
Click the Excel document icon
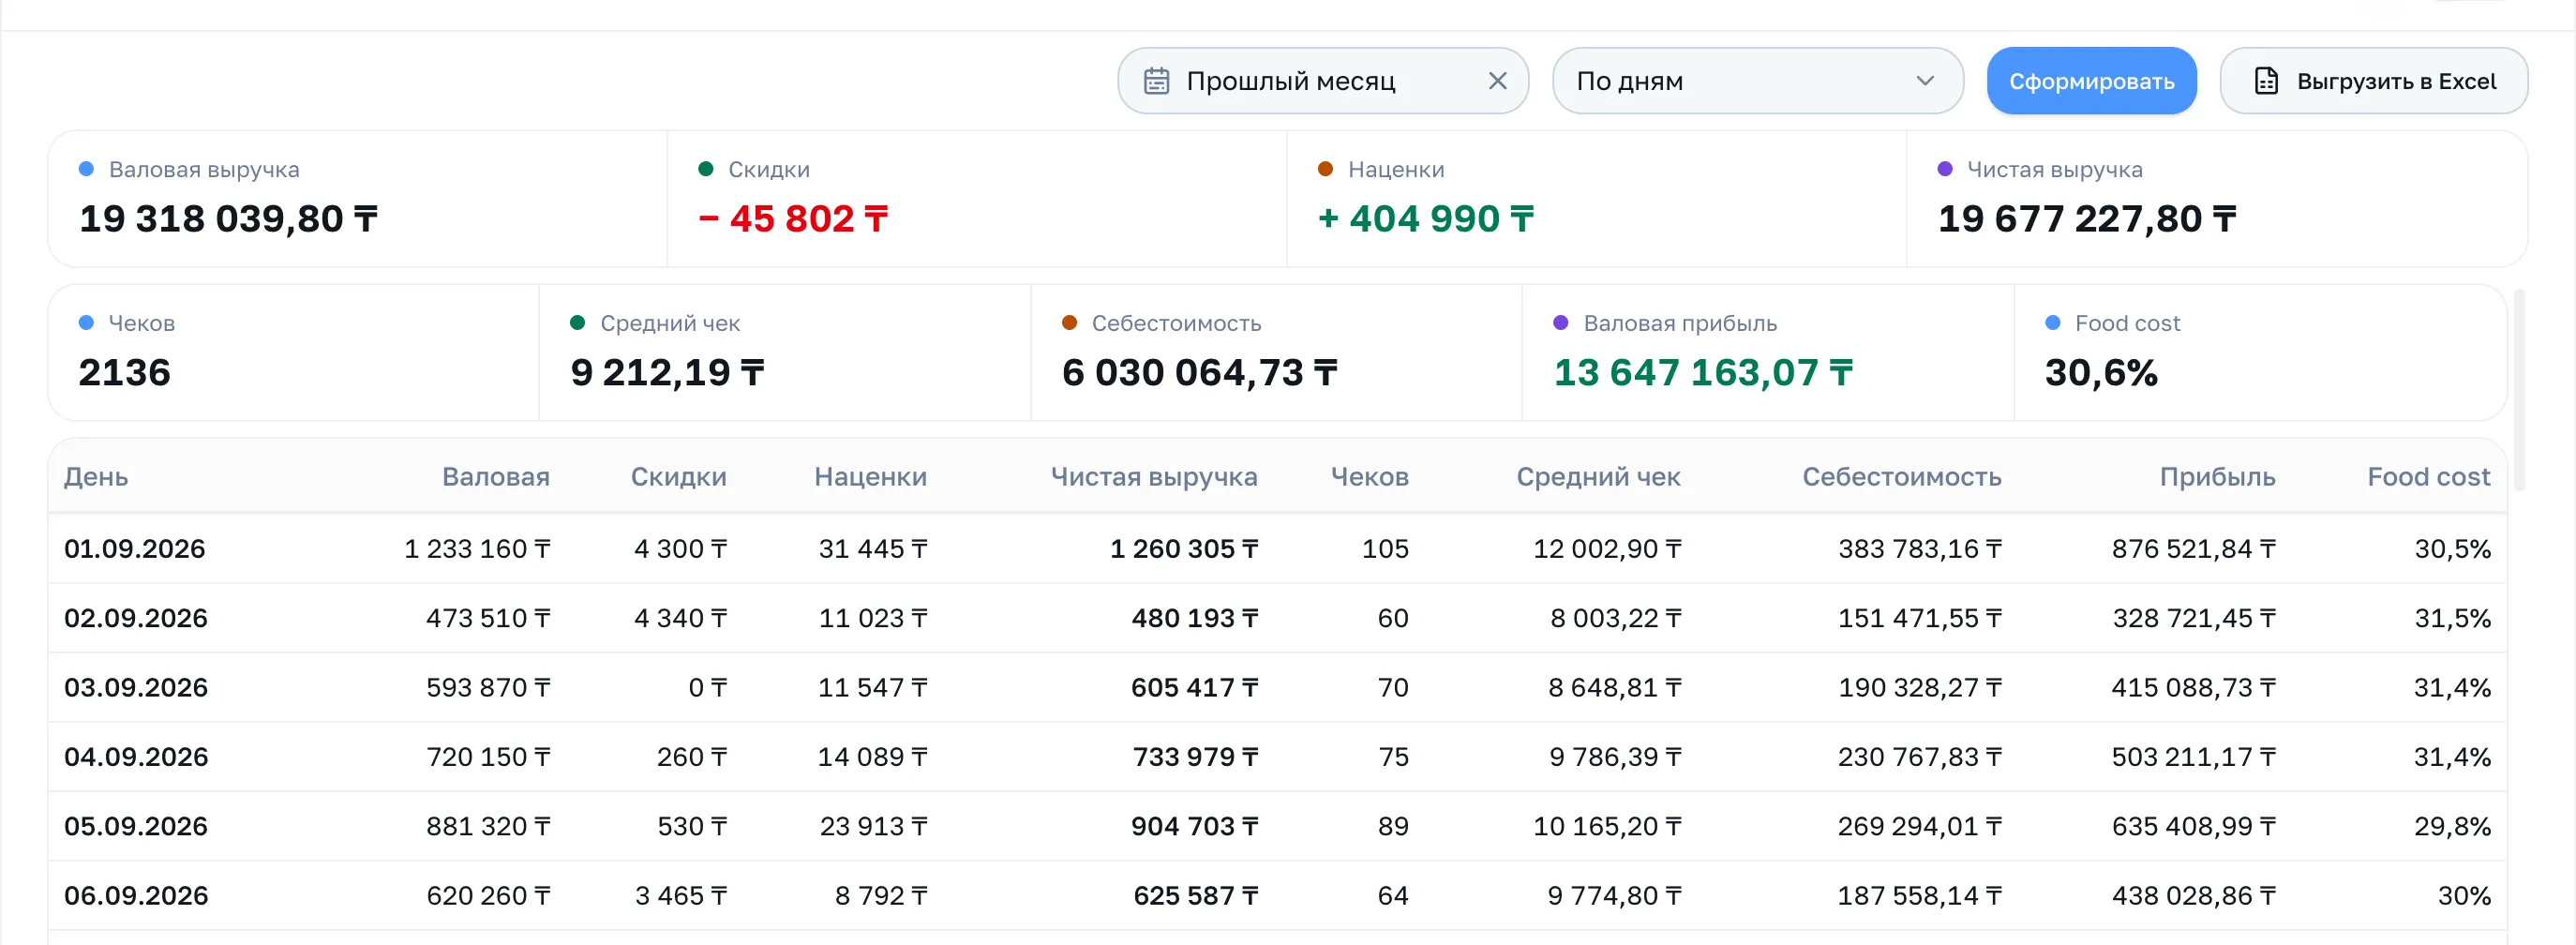[2266, 81]
